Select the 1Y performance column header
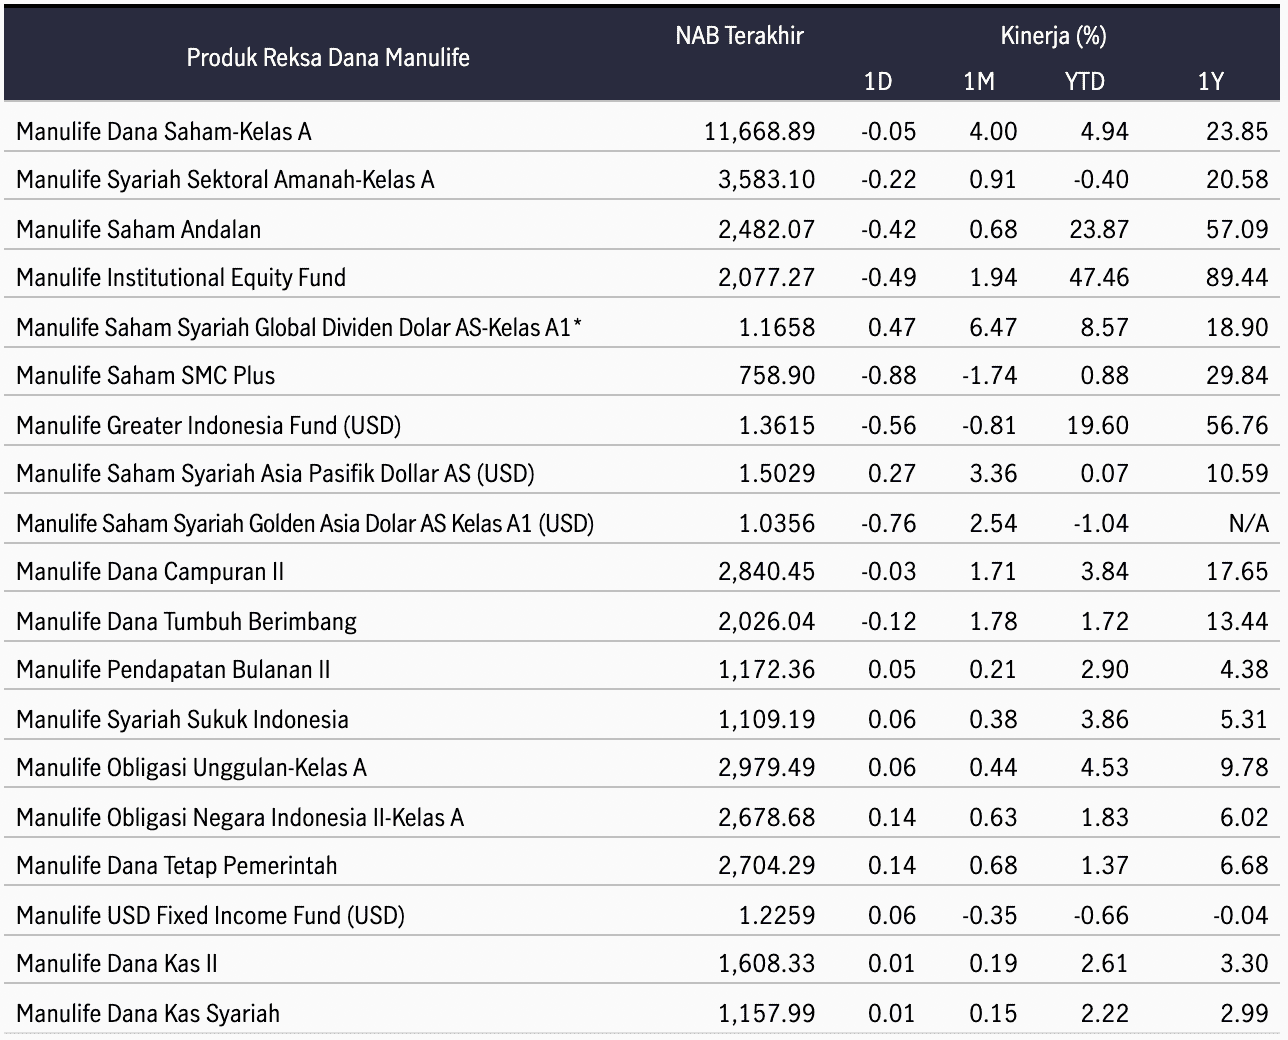 (1211, 81)
